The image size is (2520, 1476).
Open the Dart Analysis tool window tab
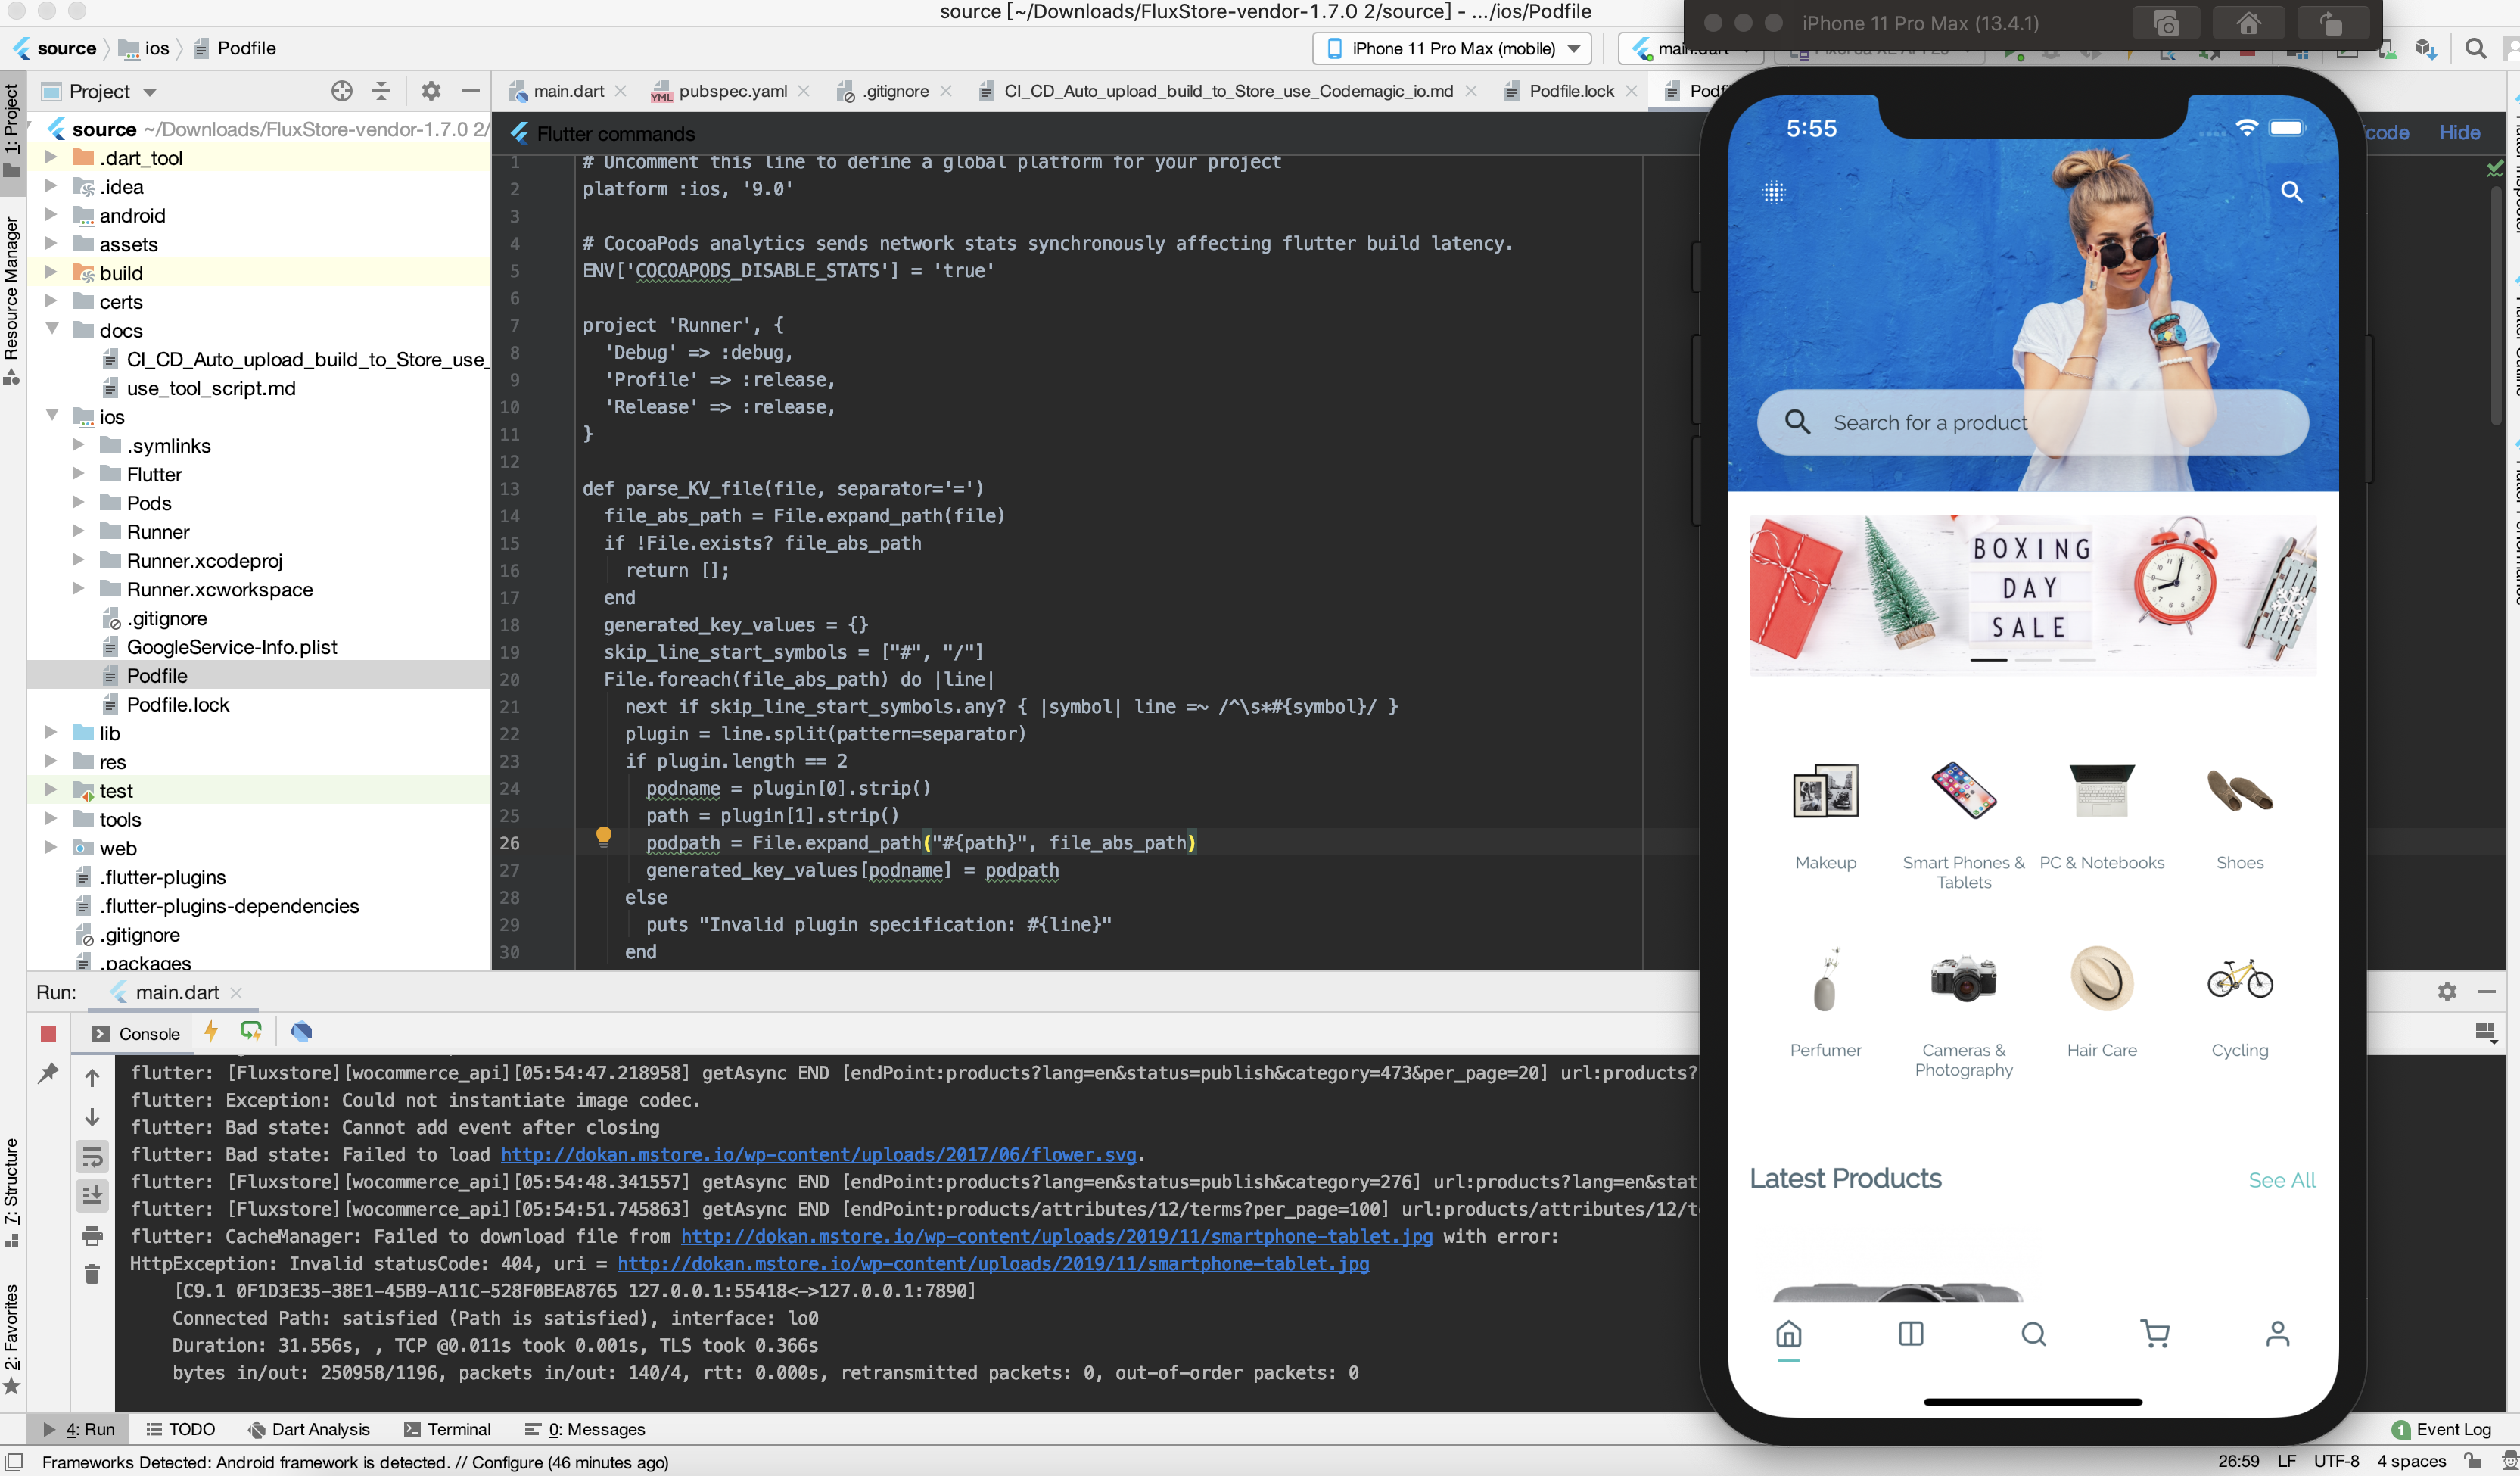pyautogui.click(x=308, y=1430)
